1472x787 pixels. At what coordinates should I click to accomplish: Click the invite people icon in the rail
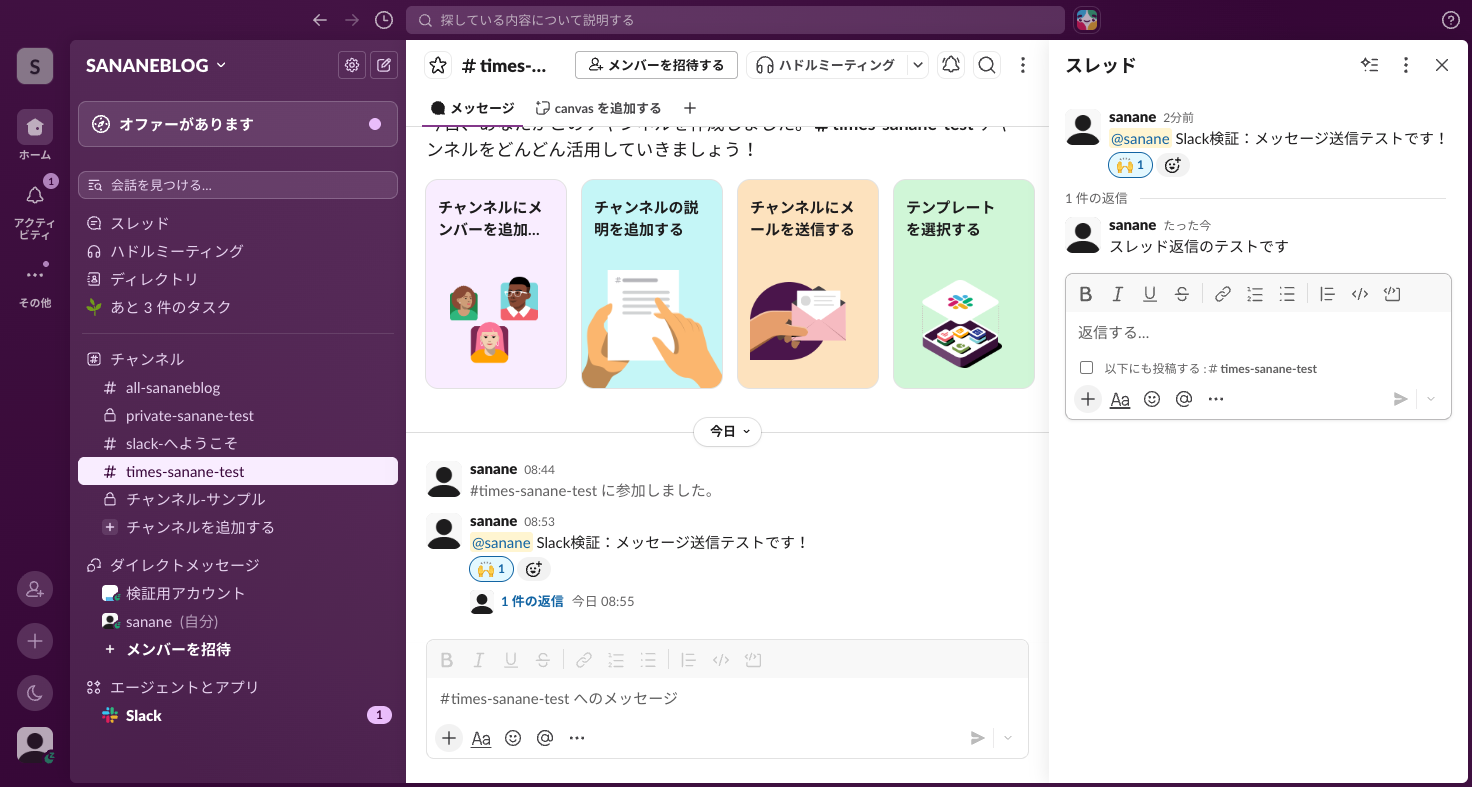(34, 590)
